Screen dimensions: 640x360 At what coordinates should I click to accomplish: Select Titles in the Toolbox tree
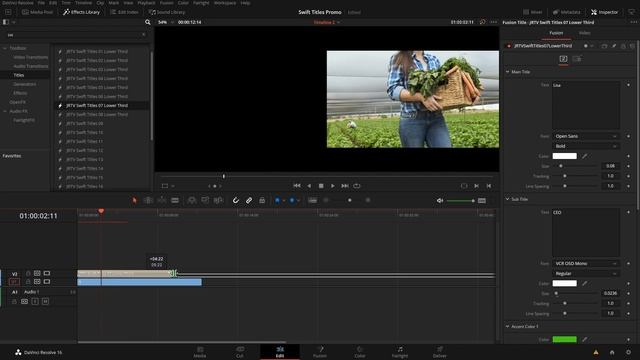(19, 75)
